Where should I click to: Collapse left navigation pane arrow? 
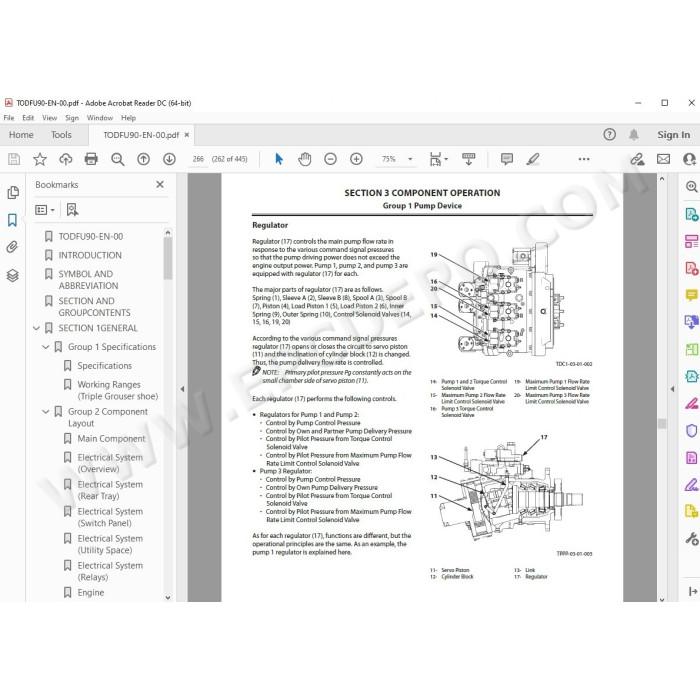182,389
